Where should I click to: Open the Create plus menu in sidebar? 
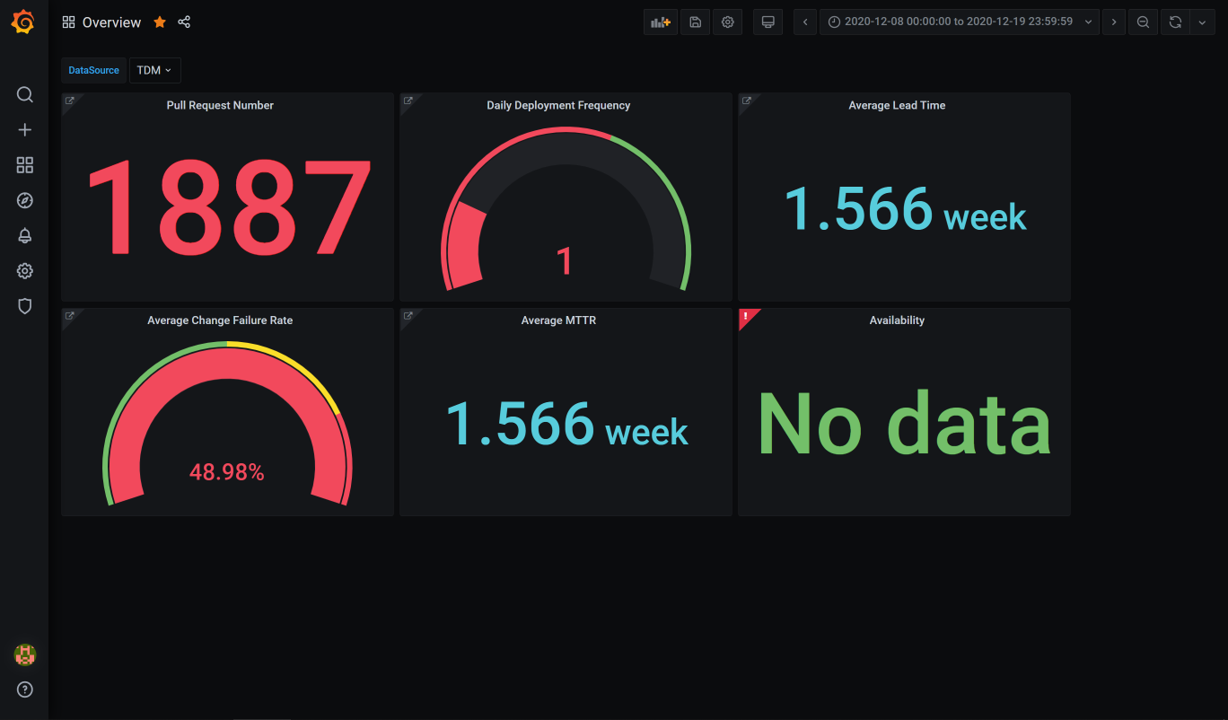point(25,130)
